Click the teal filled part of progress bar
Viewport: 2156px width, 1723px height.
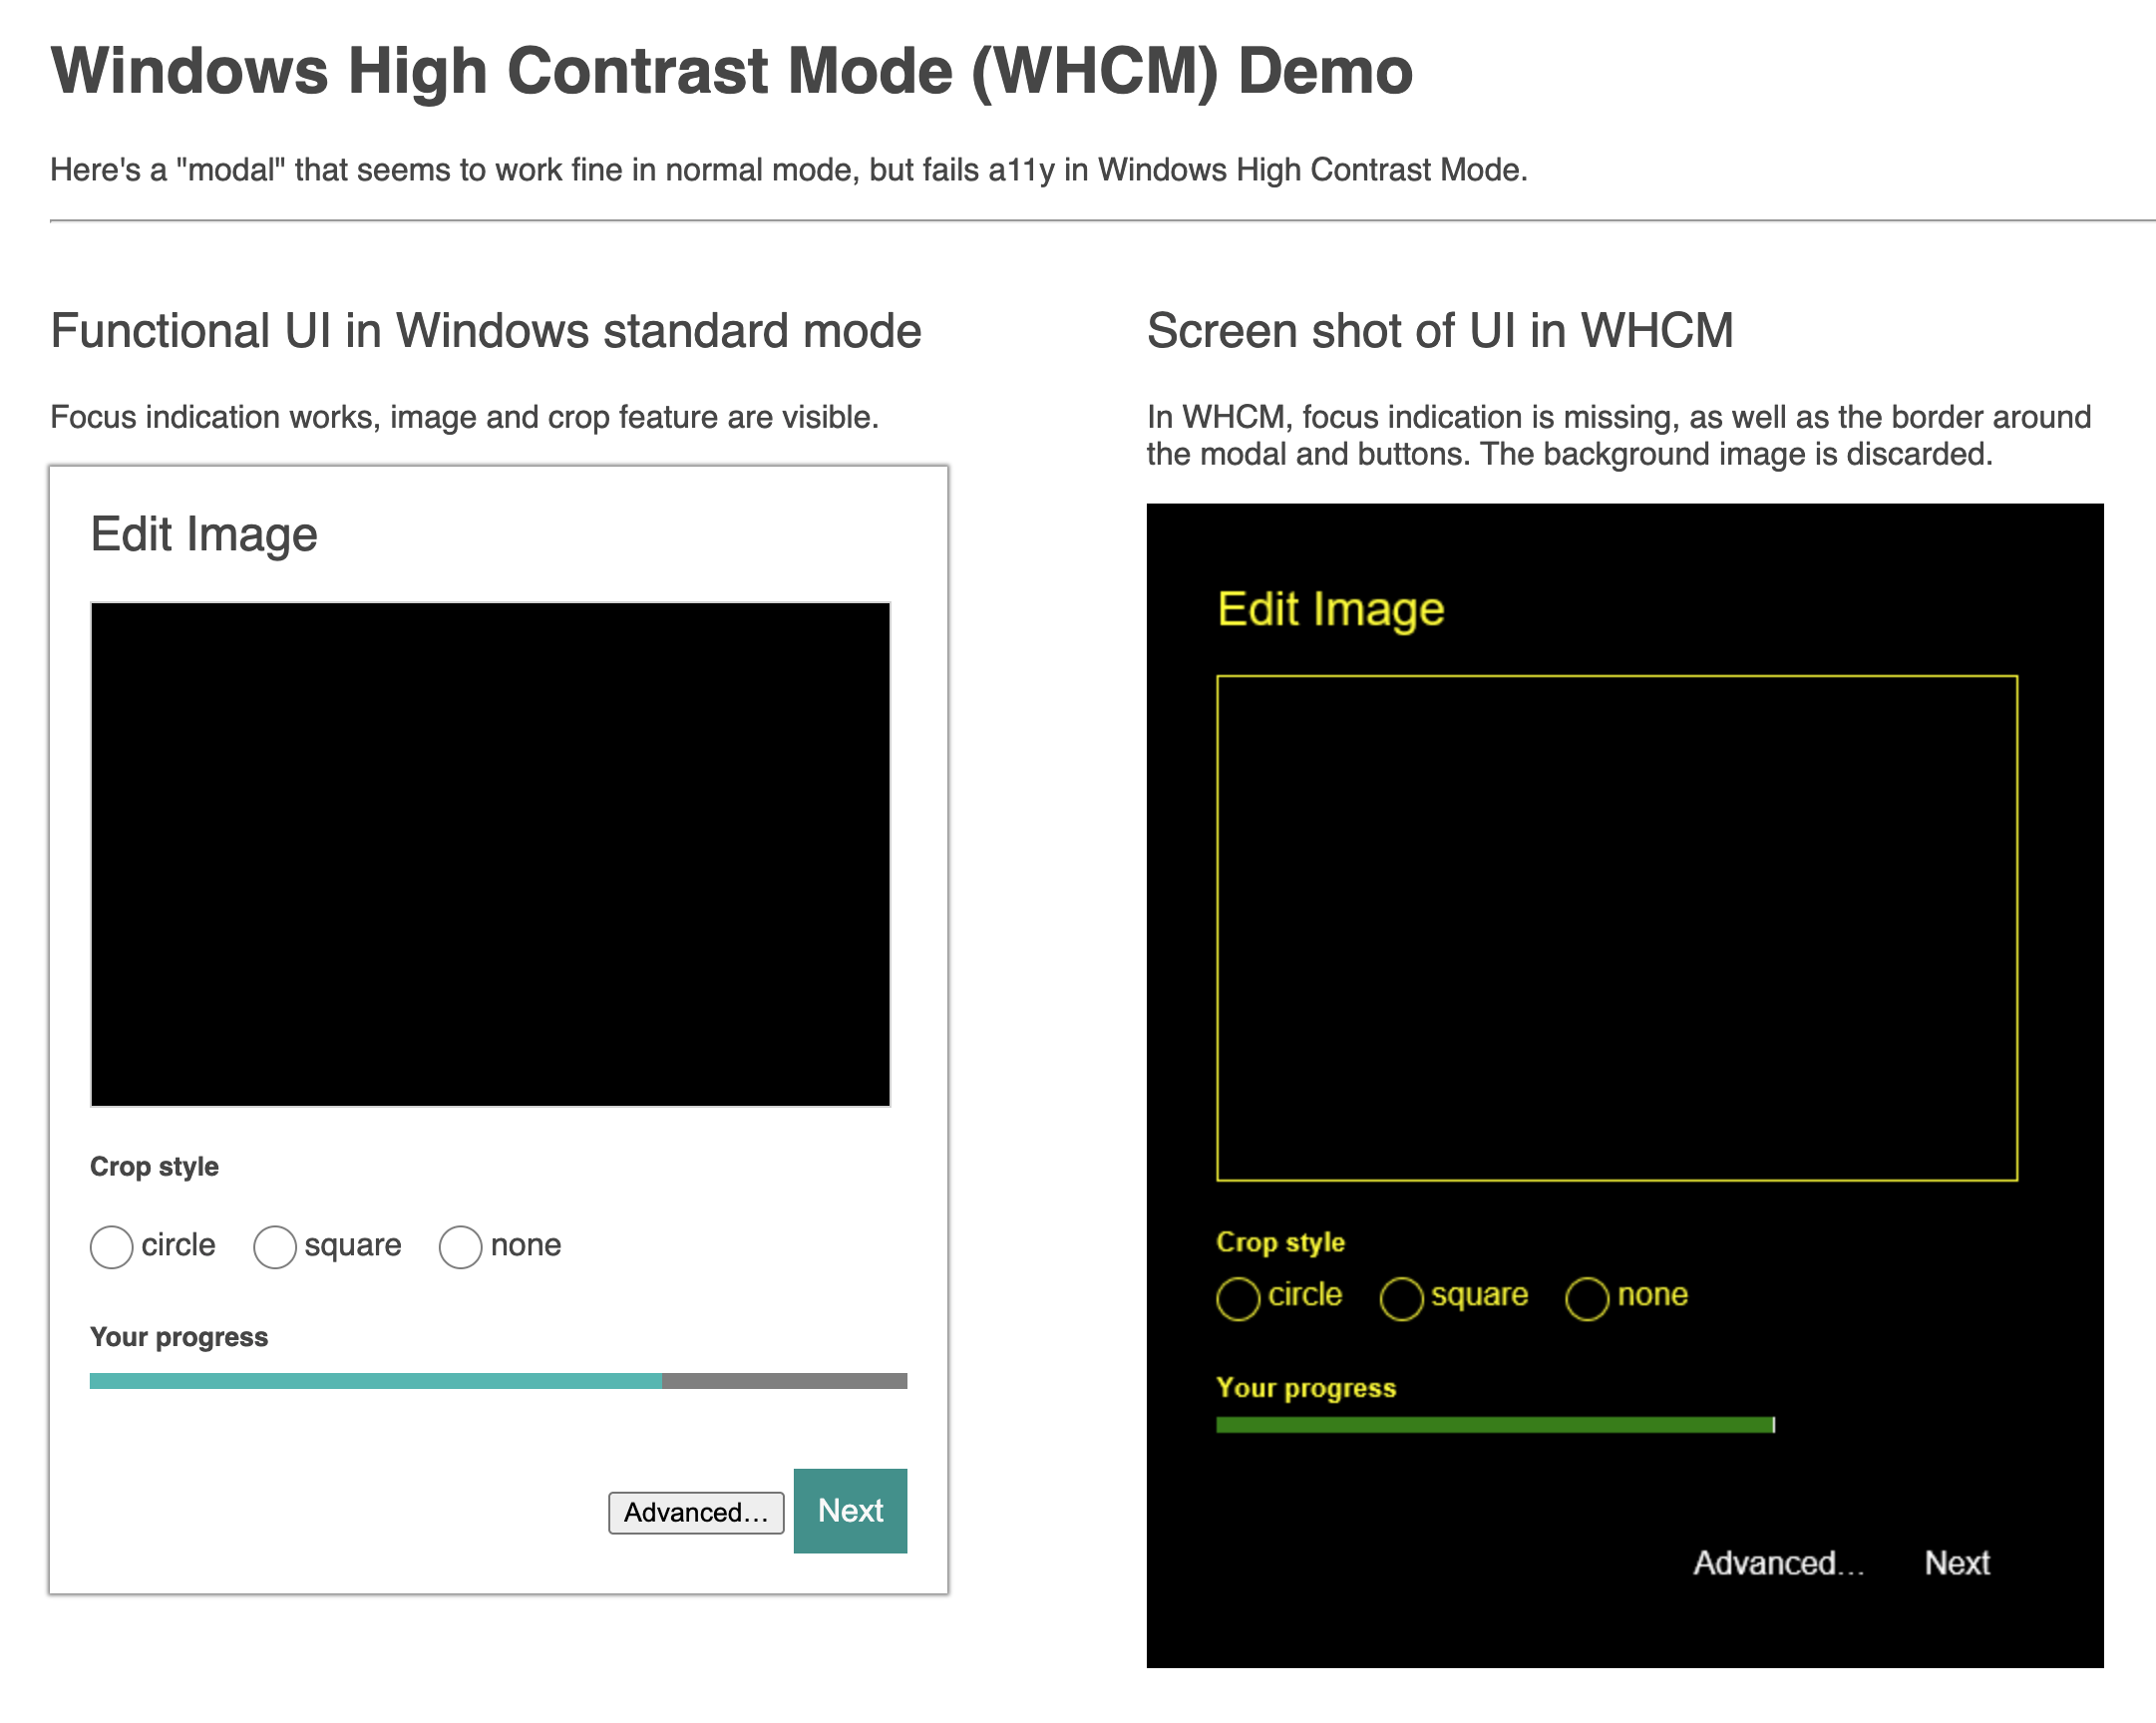point(375,1381)
